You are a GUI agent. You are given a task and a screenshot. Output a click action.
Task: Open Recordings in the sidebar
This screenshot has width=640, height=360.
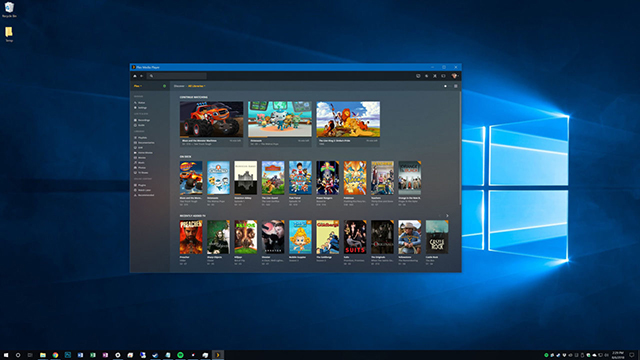(x=142, y=120)
